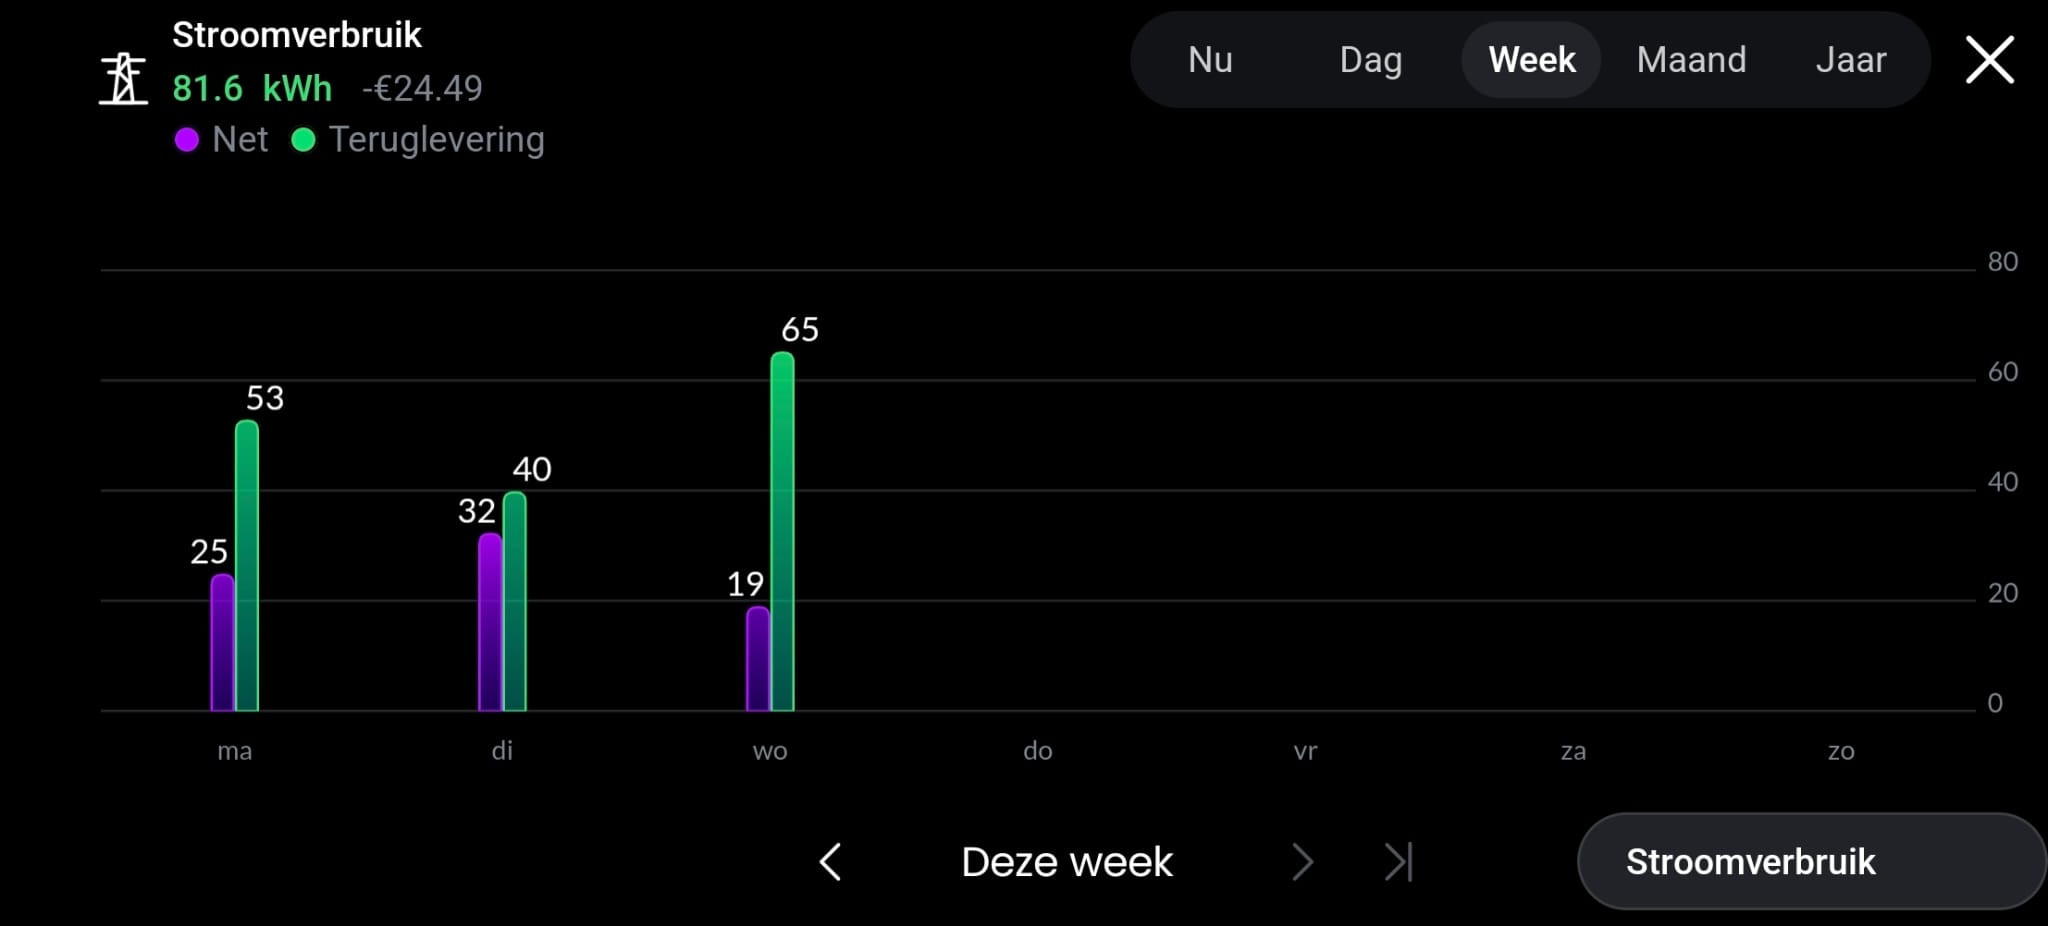Click the electricity pylon icon
2048x926 pixels.
[x=123, y=80]
